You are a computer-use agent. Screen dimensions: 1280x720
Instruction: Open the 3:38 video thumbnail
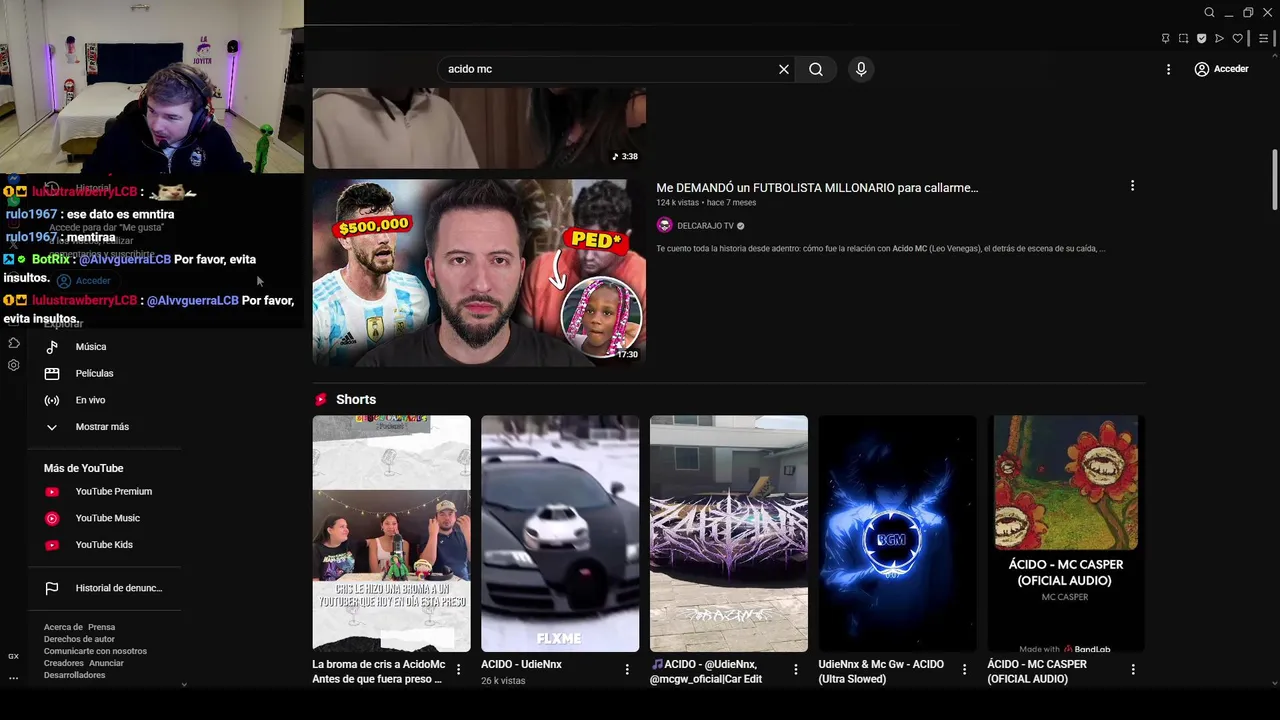click(x=479, y=128)
